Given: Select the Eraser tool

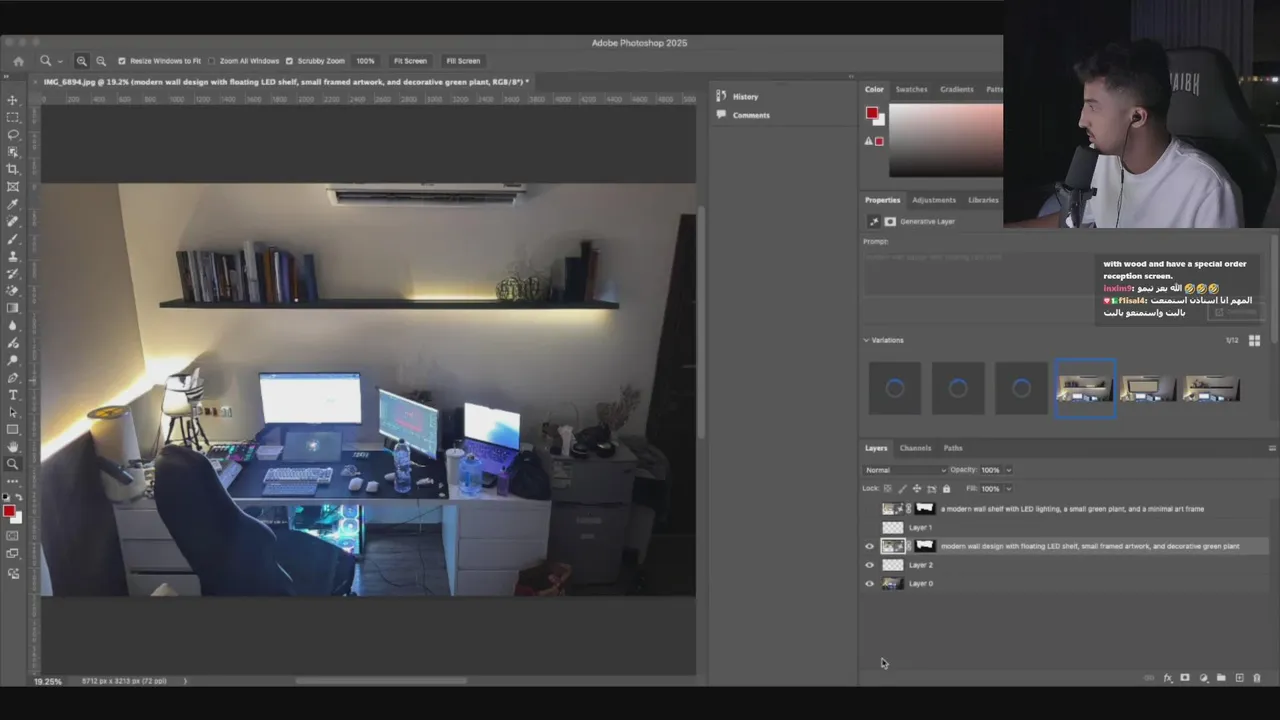Looking at the screenshot, I should pyautogui.click(x=13, y=290).
